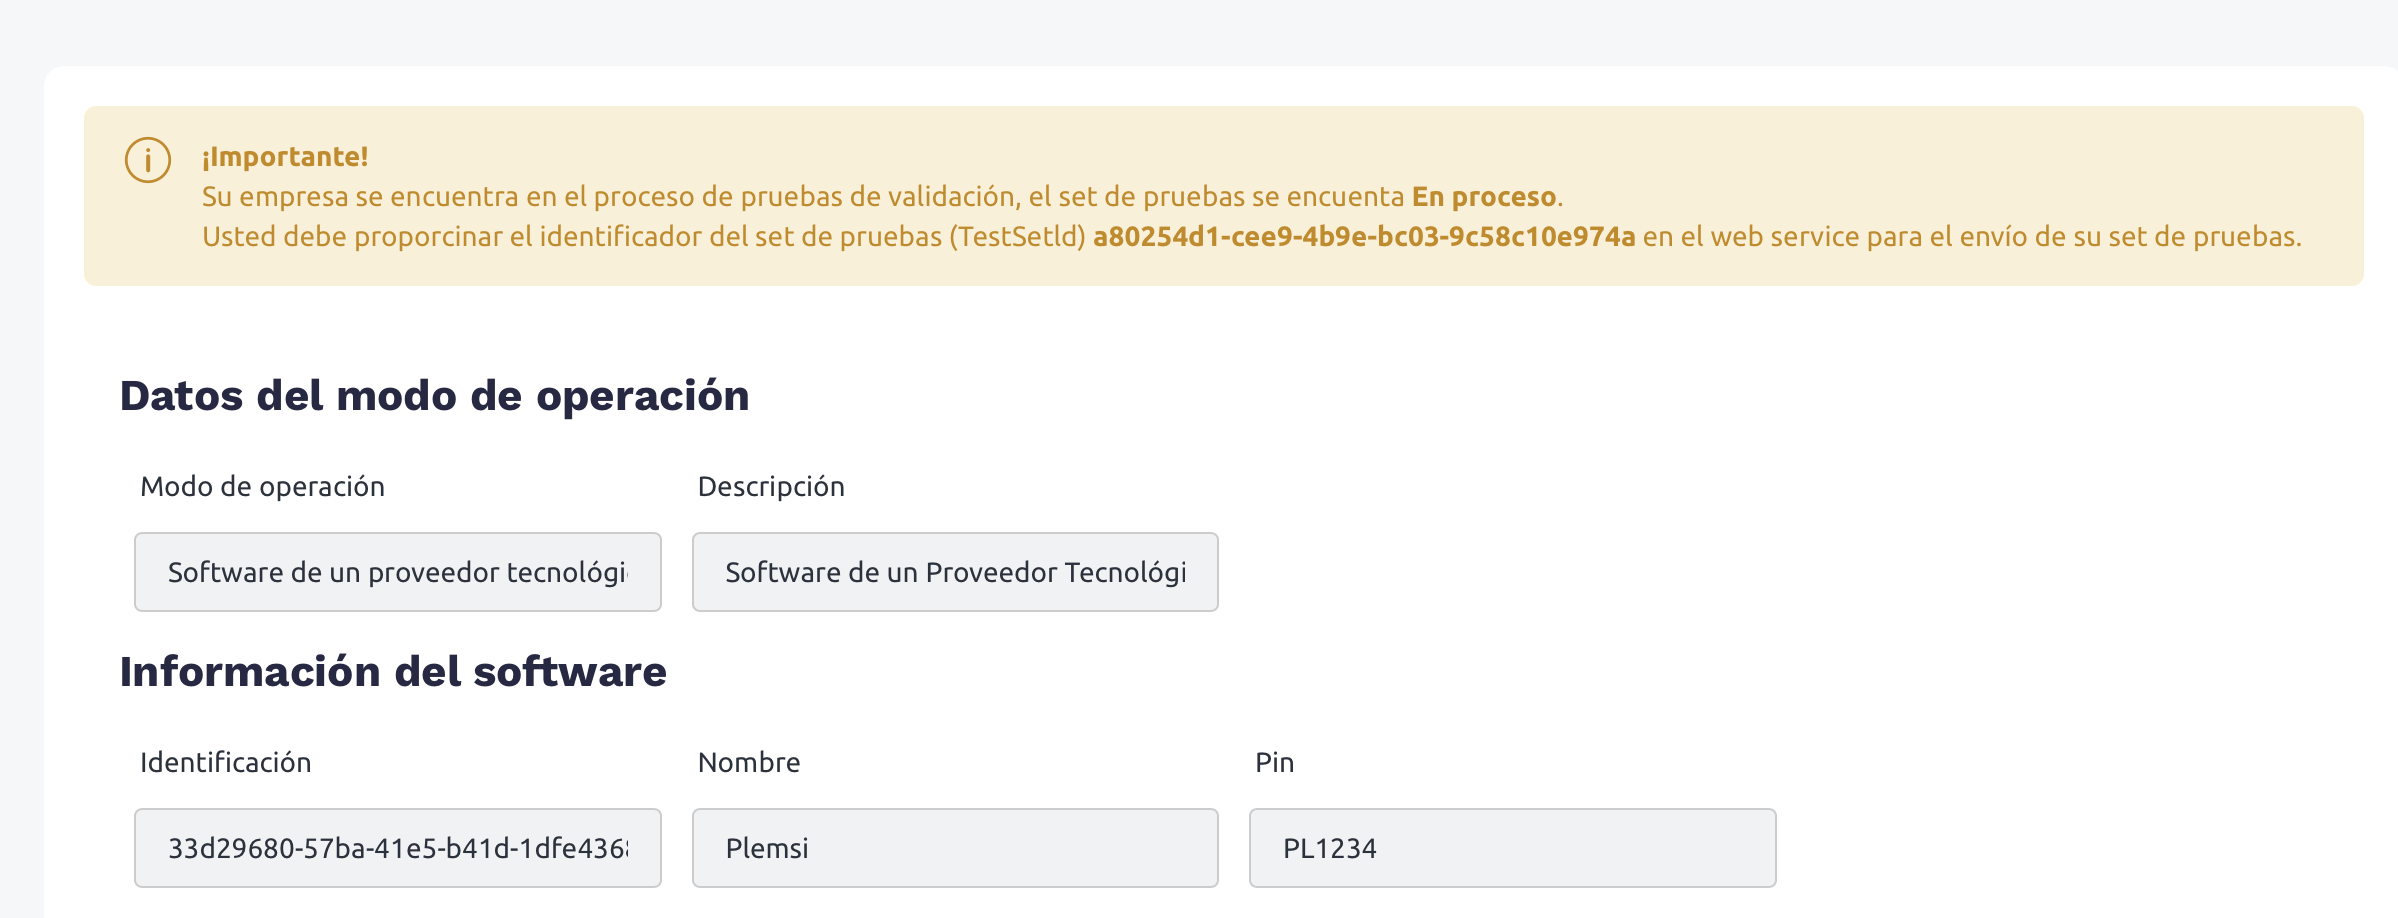Image resolution: width=2398 pixels, height=918 pixels.
Task: Click the Modo de operación field
Action: pos(397,572)
